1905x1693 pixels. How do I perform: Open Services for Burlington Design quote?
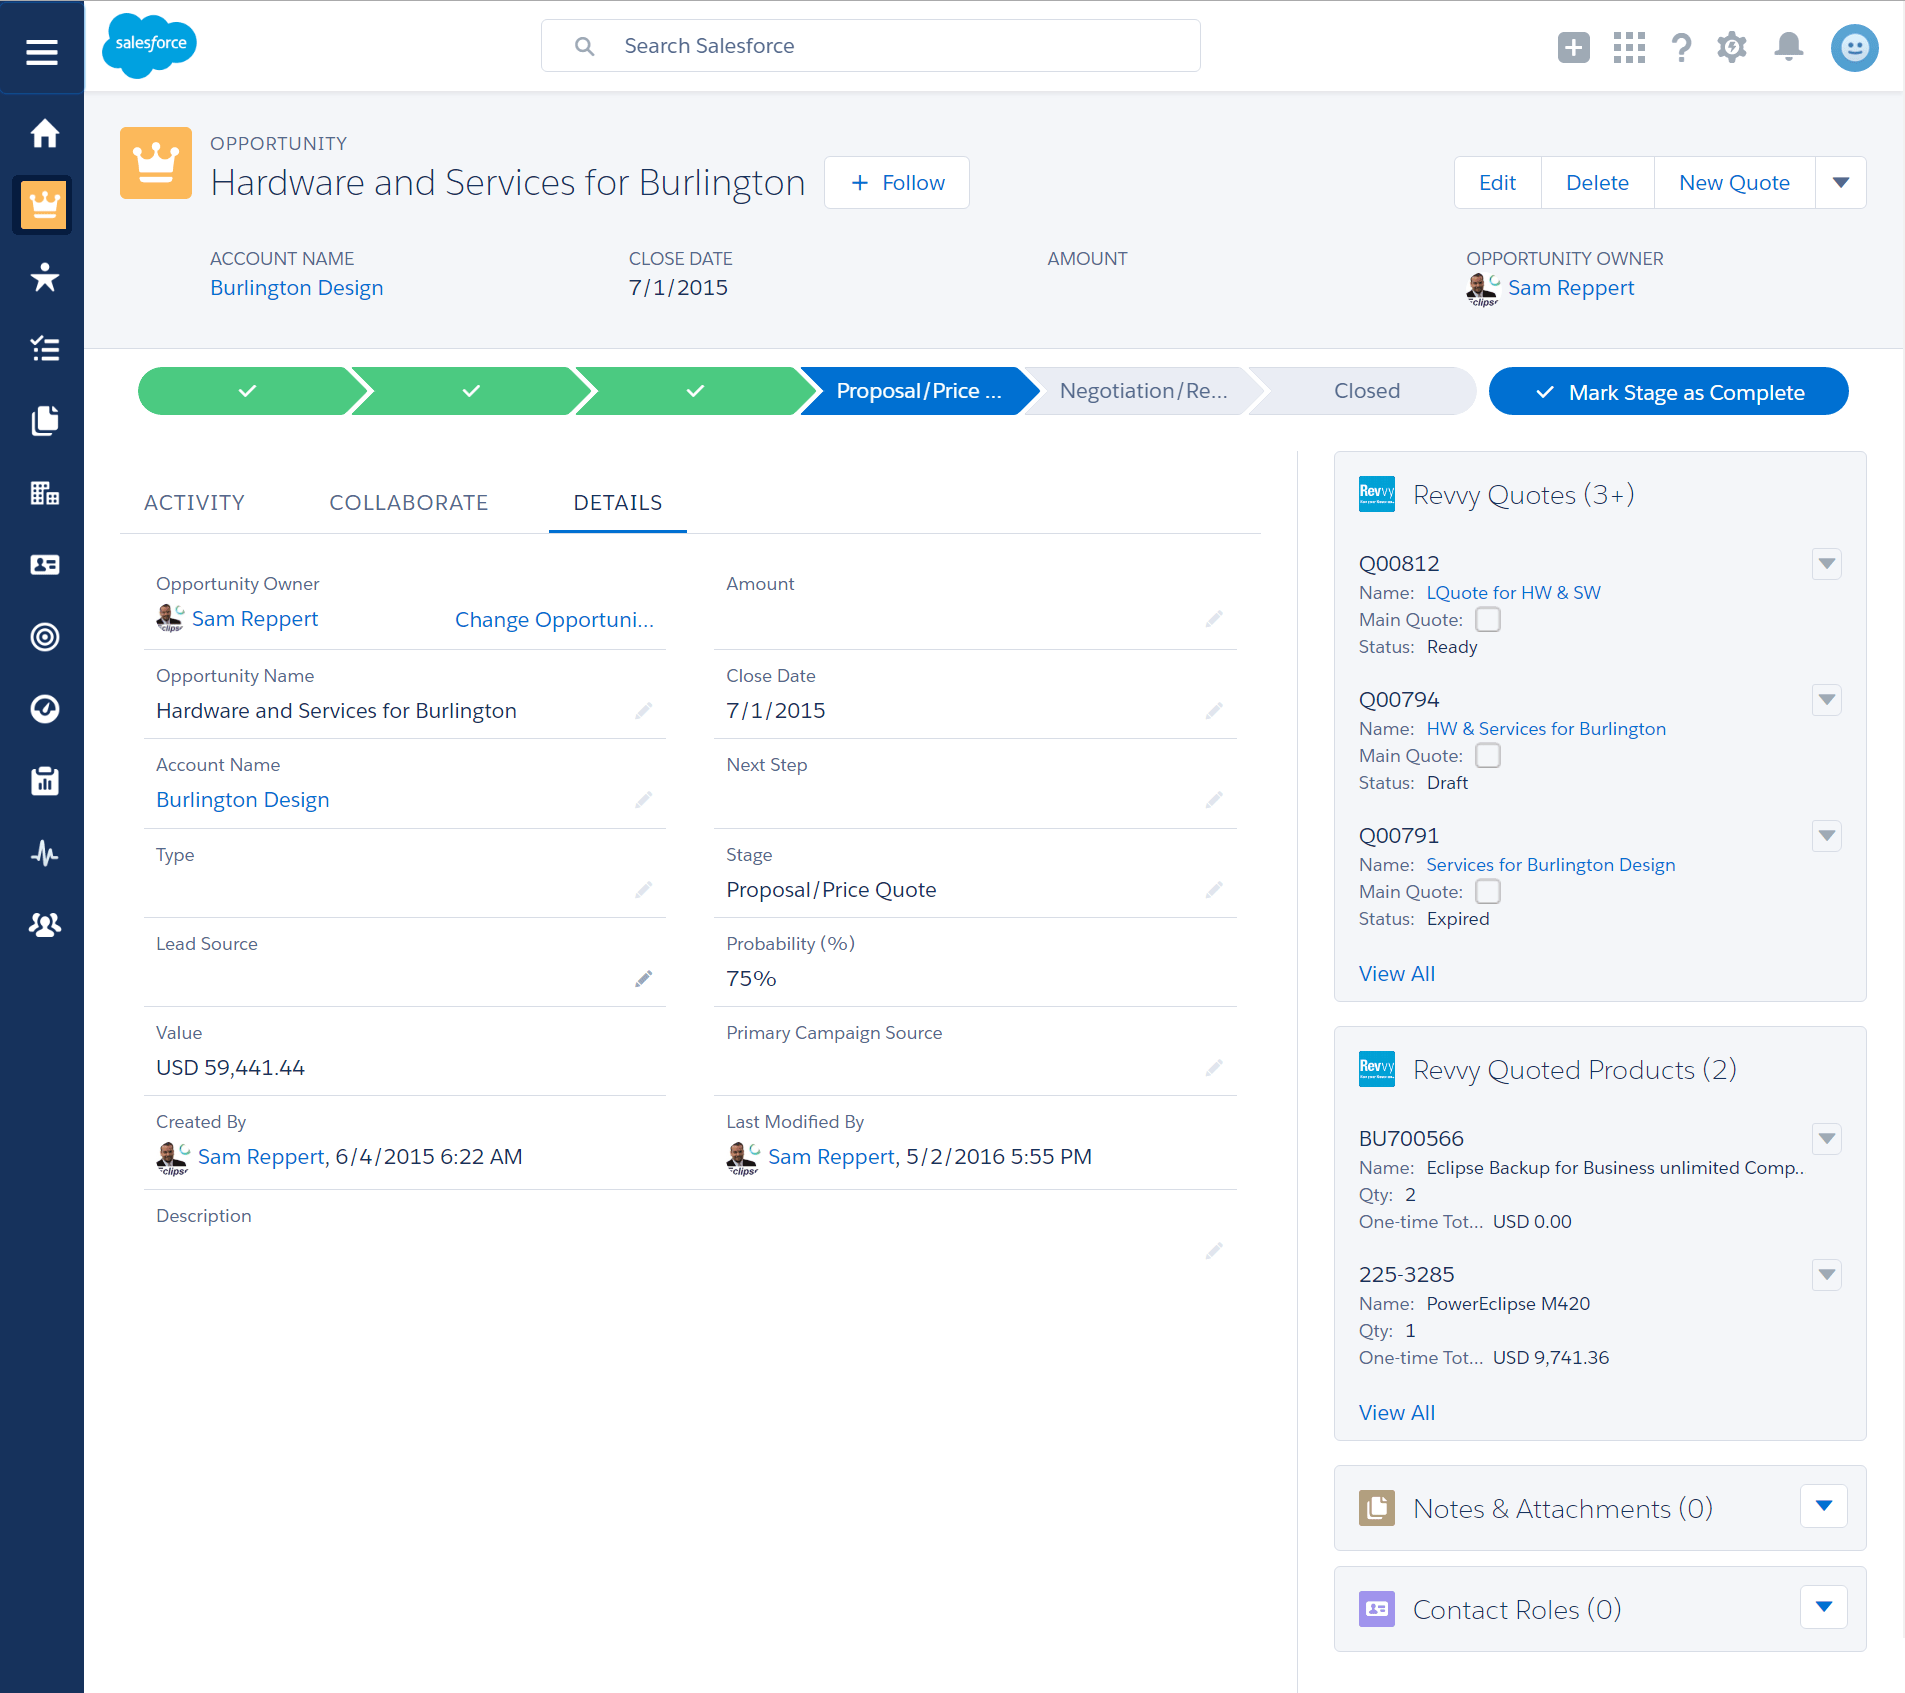click(1550, 864)
